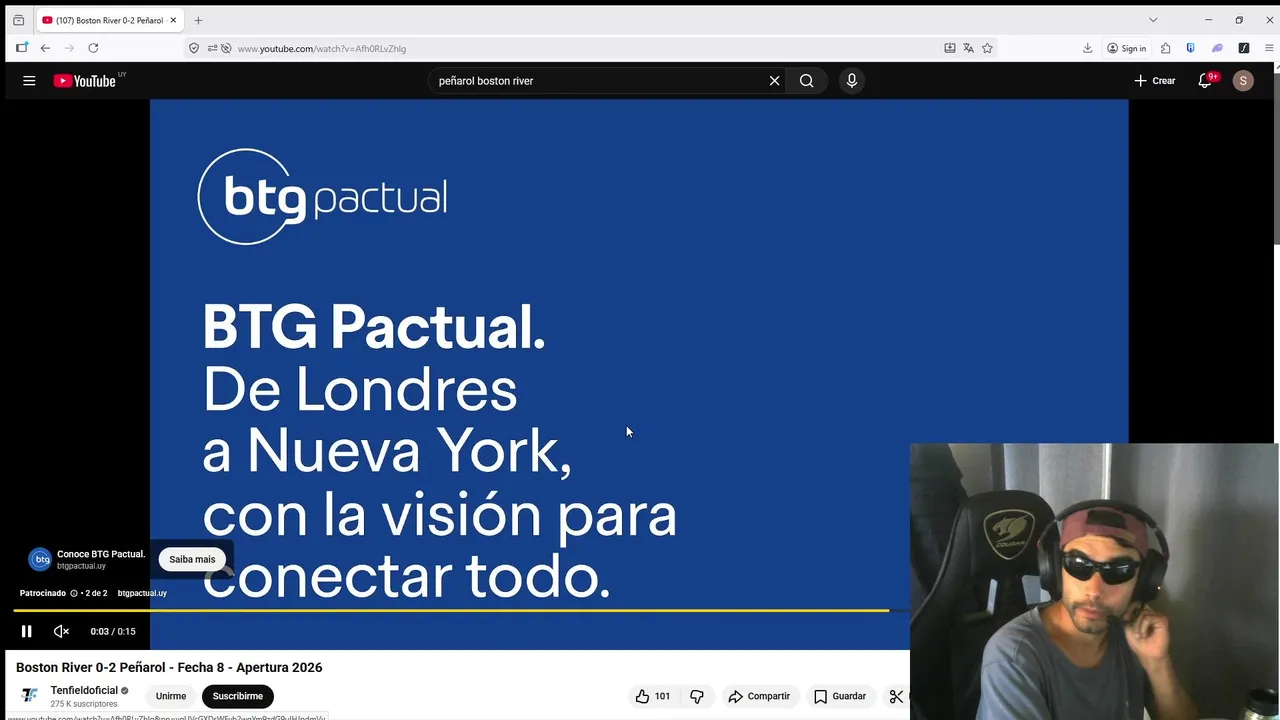This screenshot has height=720, width=1280.
Task: Open the translate page icon
Action: click(968, 48)
